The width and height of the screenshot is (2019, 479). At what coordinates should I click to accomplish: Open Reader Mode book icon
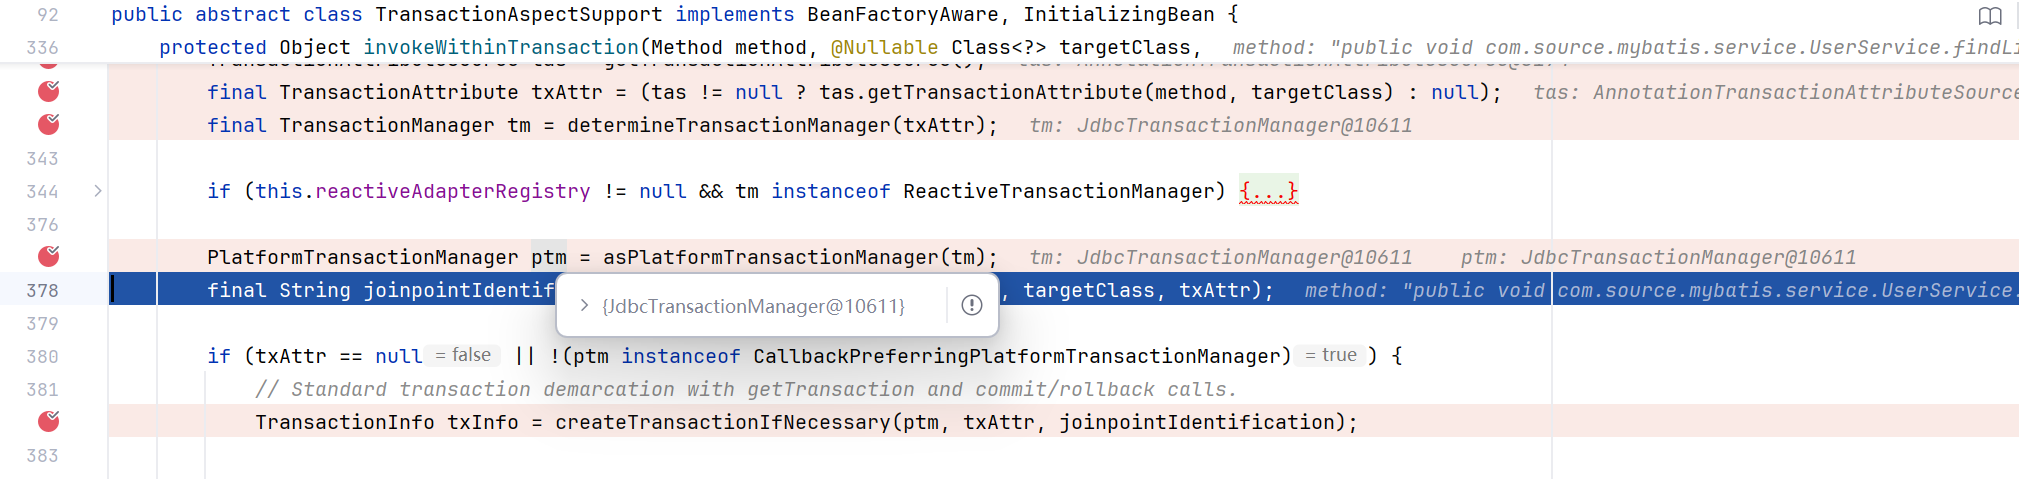[1990, 16]
